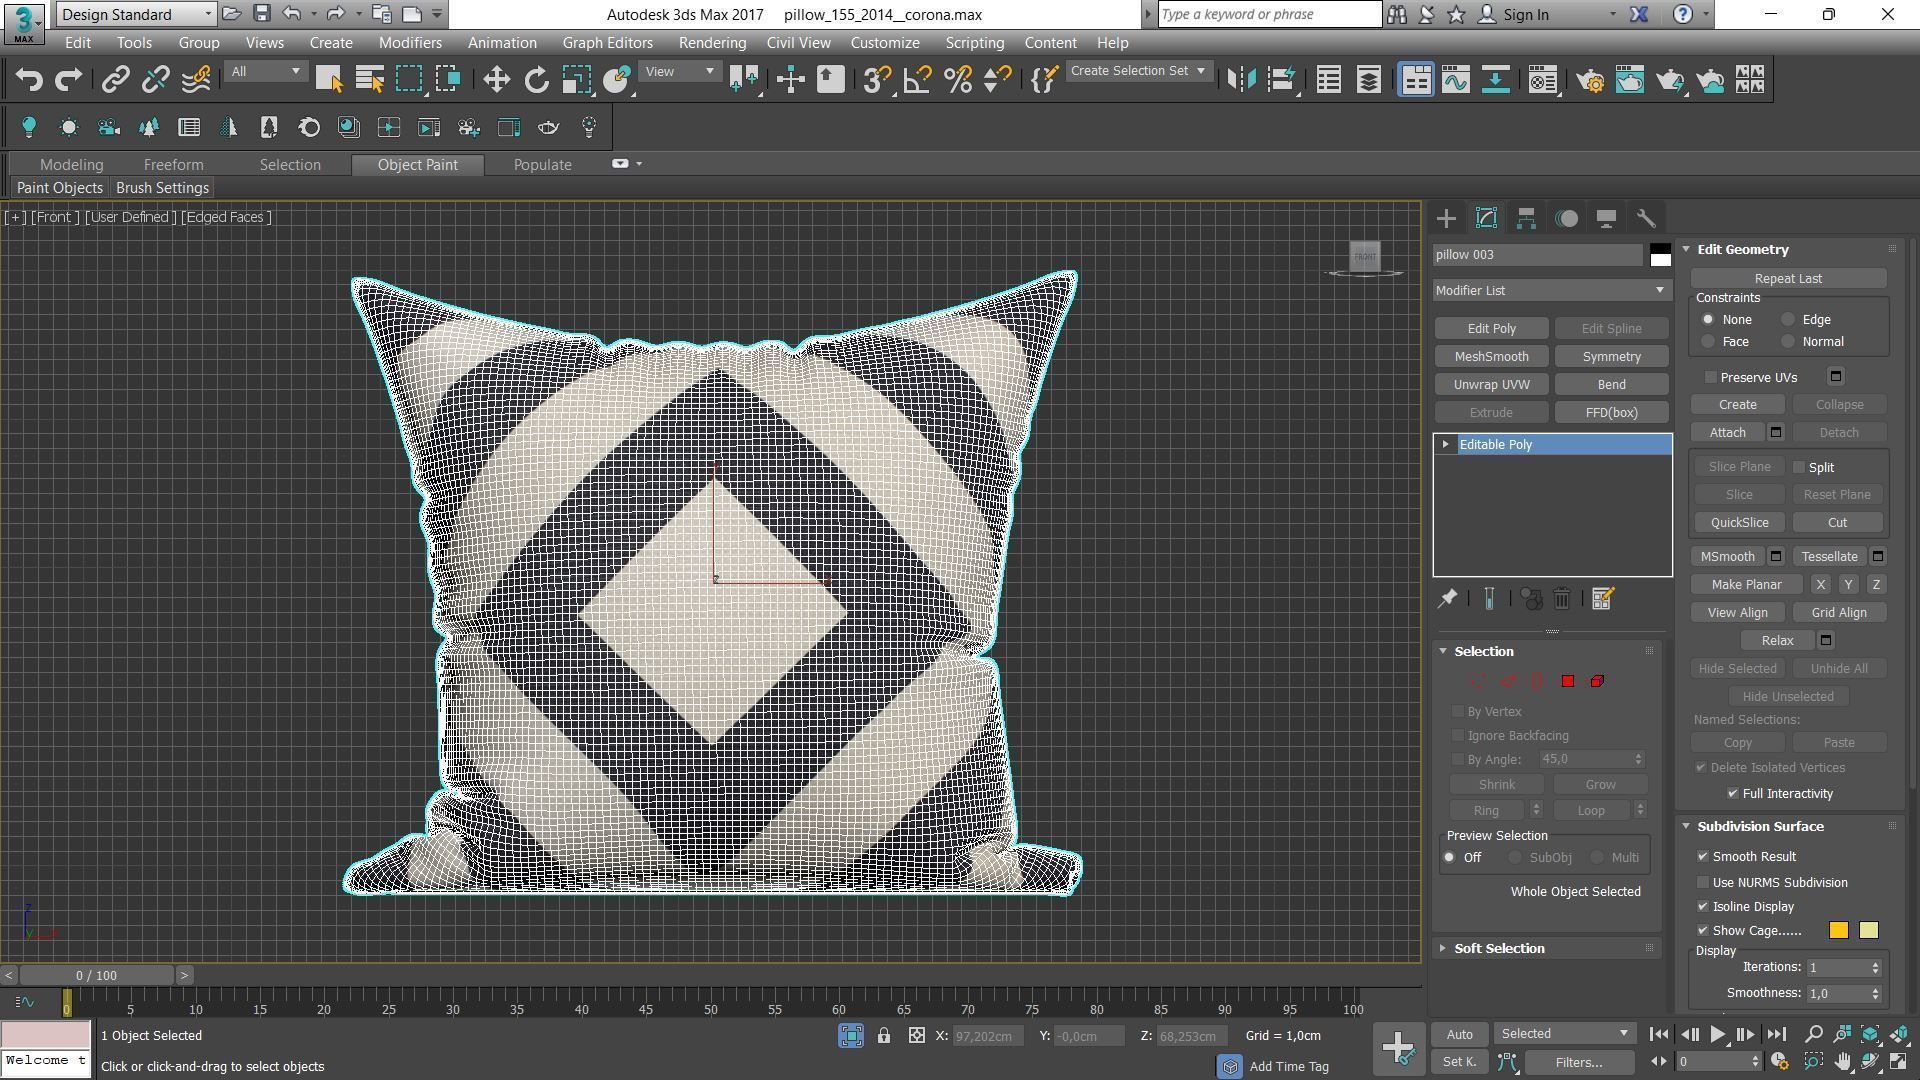The image size is (1920, 1080).
Task: Select Polygon sub-object level icon
Action: pos(1568,681)
